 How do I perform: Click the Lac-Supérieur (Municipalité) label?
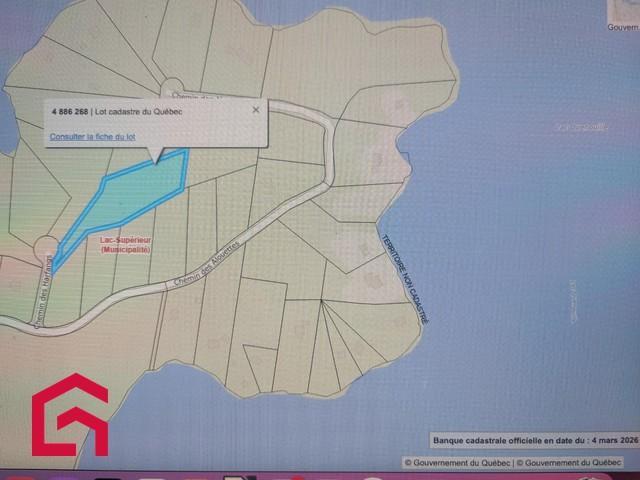(125, 244)
